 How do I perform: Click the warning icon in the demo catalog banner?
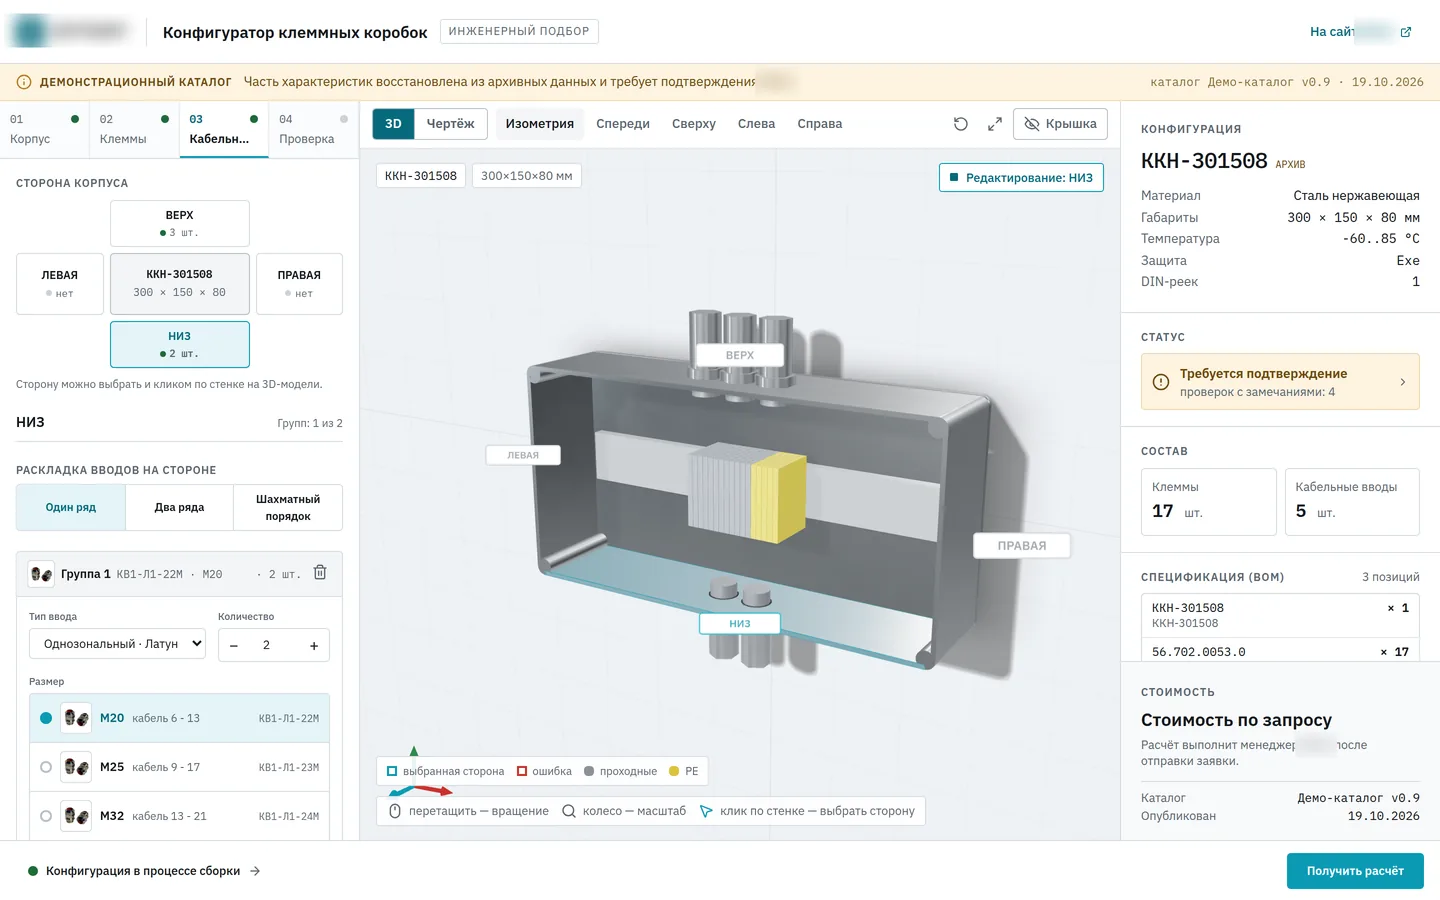click(24, 82)
